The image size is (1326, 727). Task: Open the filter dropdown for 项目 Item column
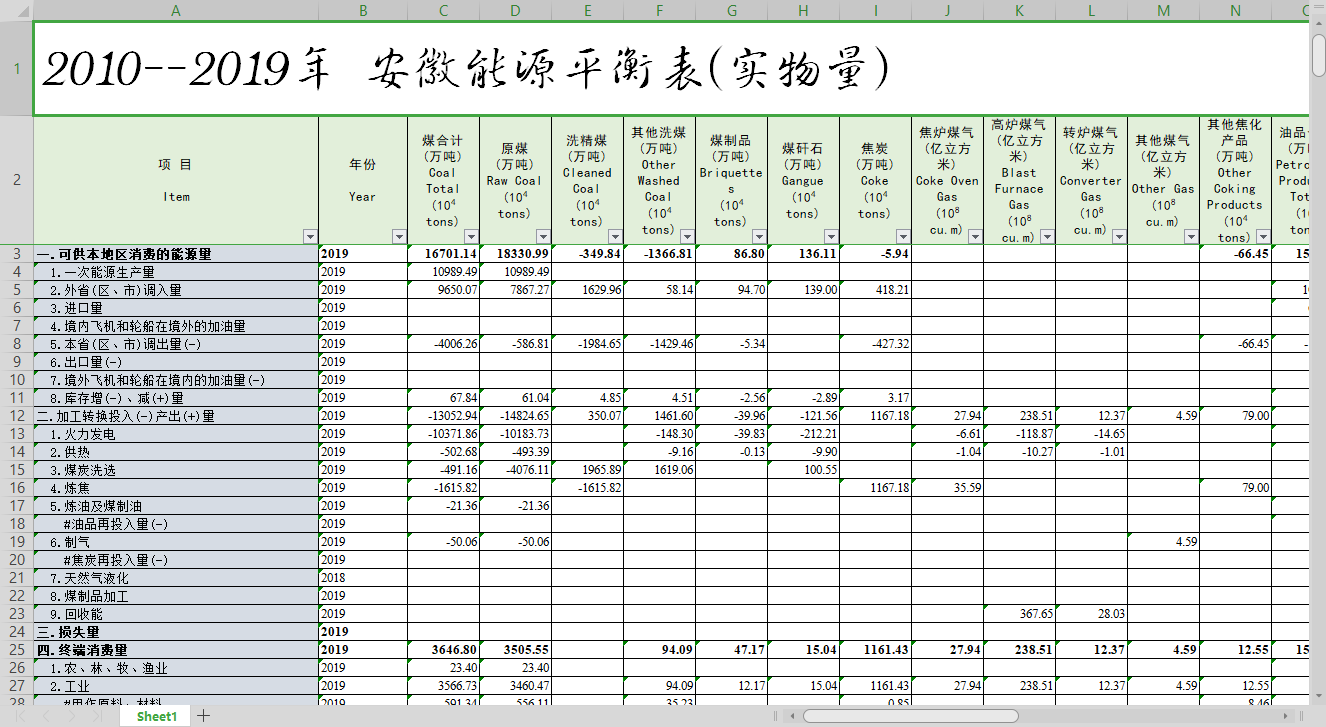(309, 237)
